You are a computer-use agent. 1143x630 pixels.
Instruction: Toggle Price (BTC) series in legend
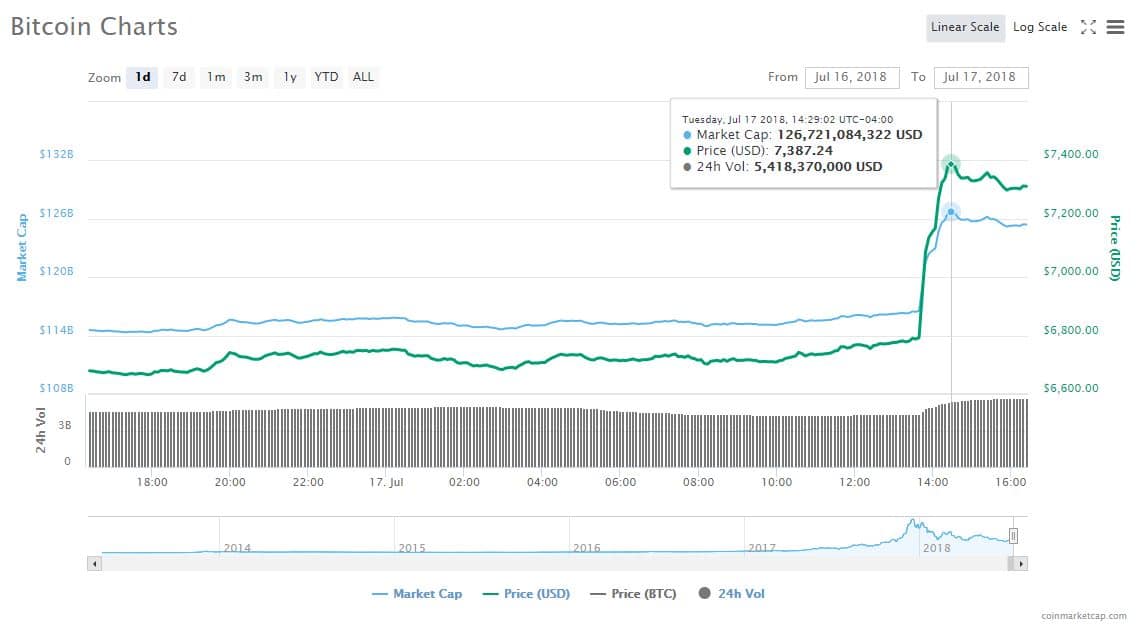pos(633,594)
